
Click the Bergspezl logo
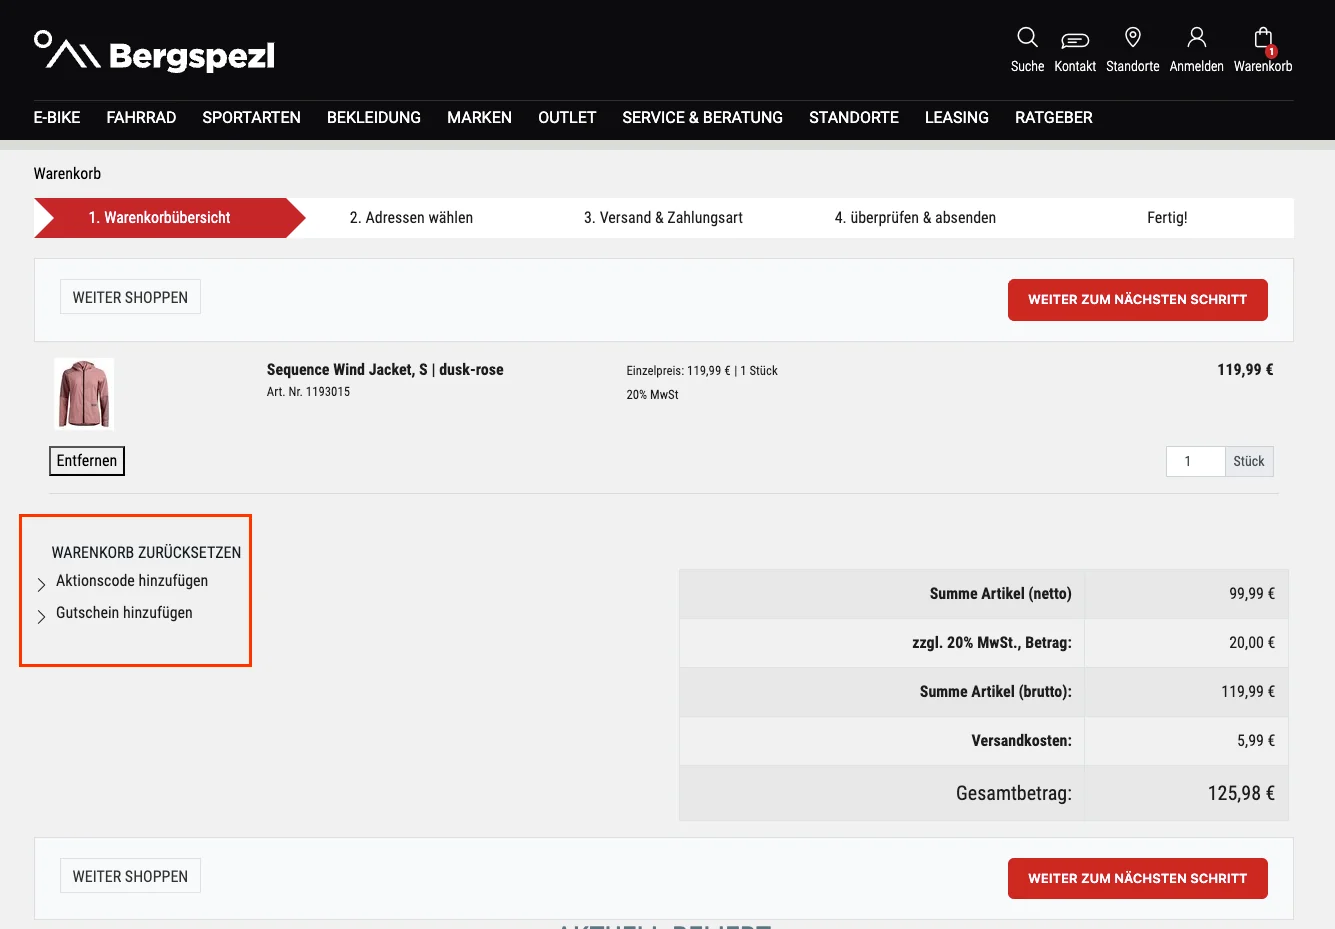pyautogui.click(x=154, y=52)
